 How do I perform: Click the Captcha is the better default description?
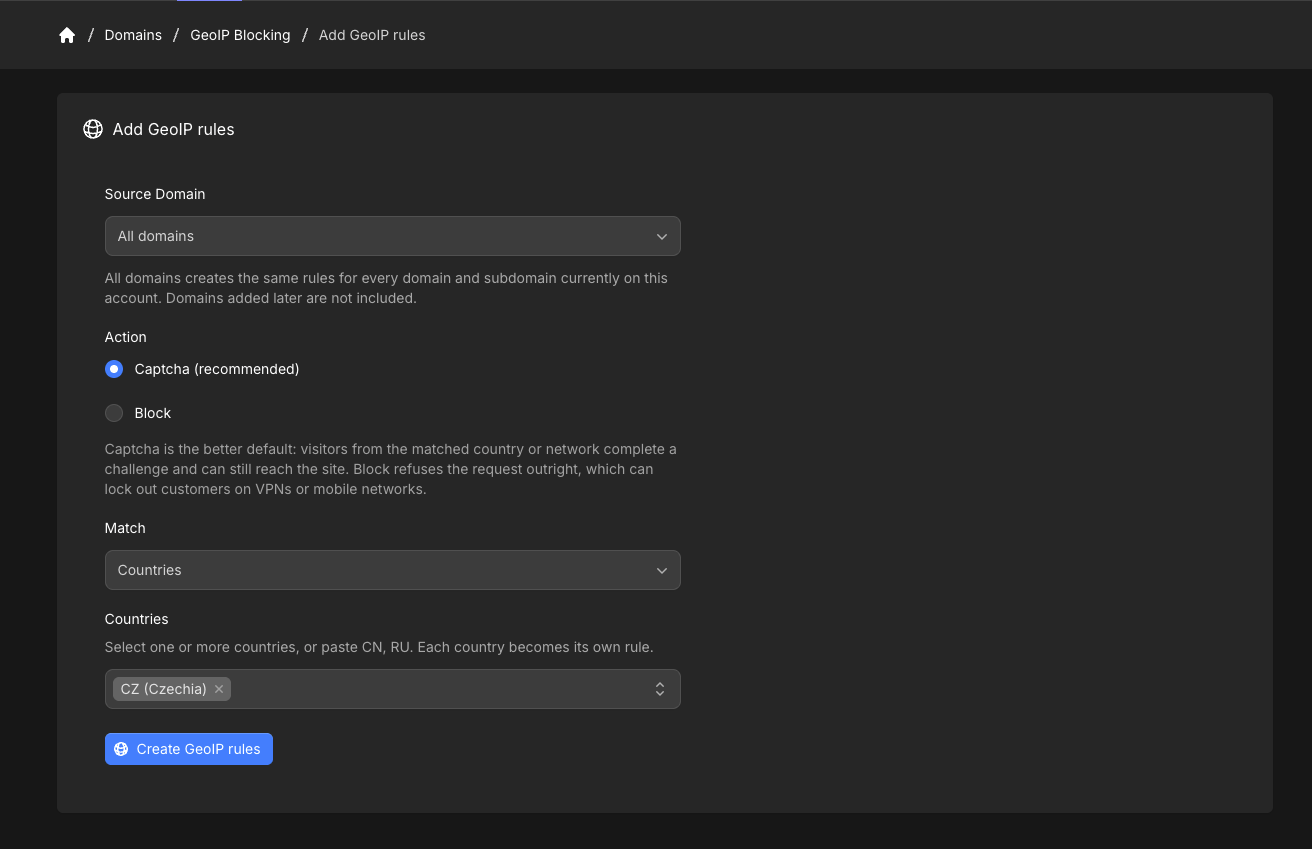tap(391, 469)
